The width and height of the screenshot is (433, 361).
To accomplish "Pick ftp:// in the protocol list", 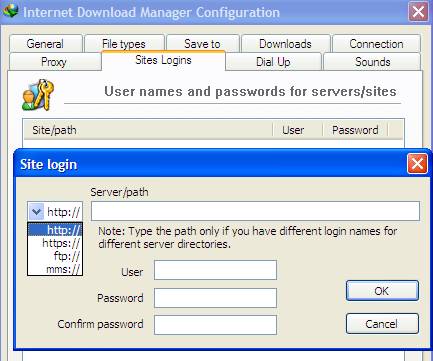I will click(x=55, y=256).
